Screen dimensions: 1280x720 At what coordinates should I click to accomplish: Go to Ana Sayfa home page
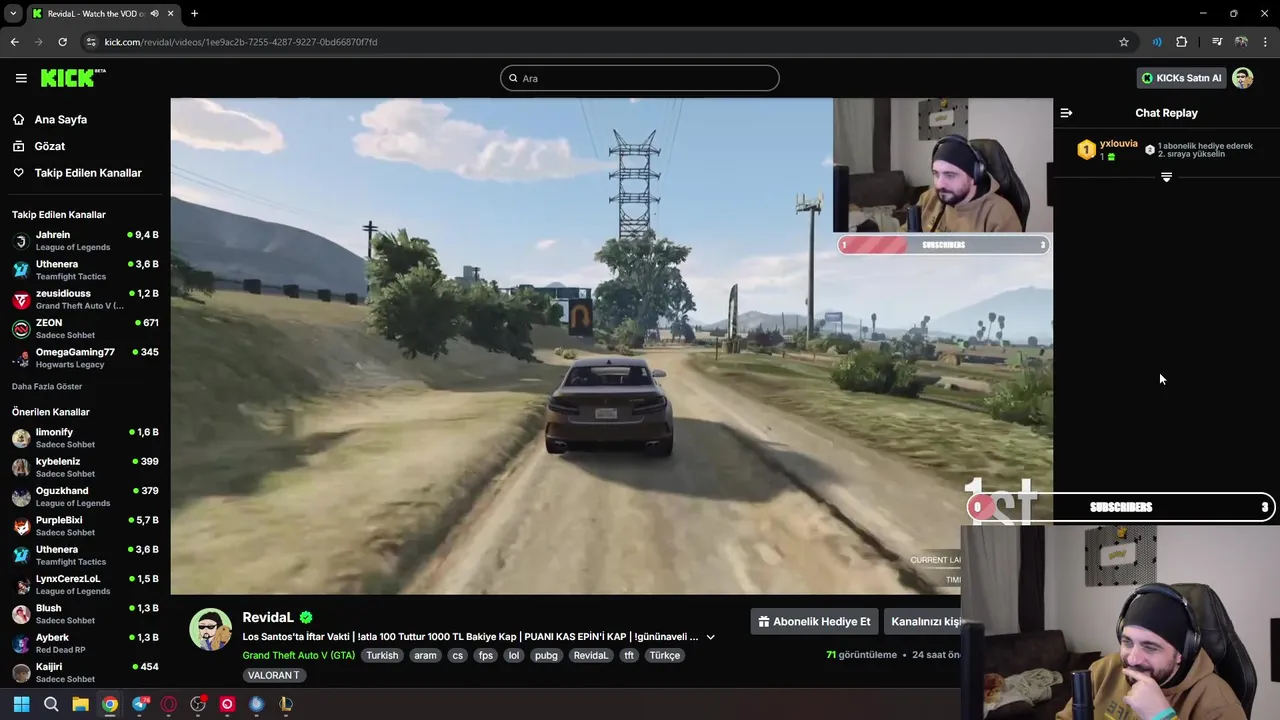(x=60, y=119)
